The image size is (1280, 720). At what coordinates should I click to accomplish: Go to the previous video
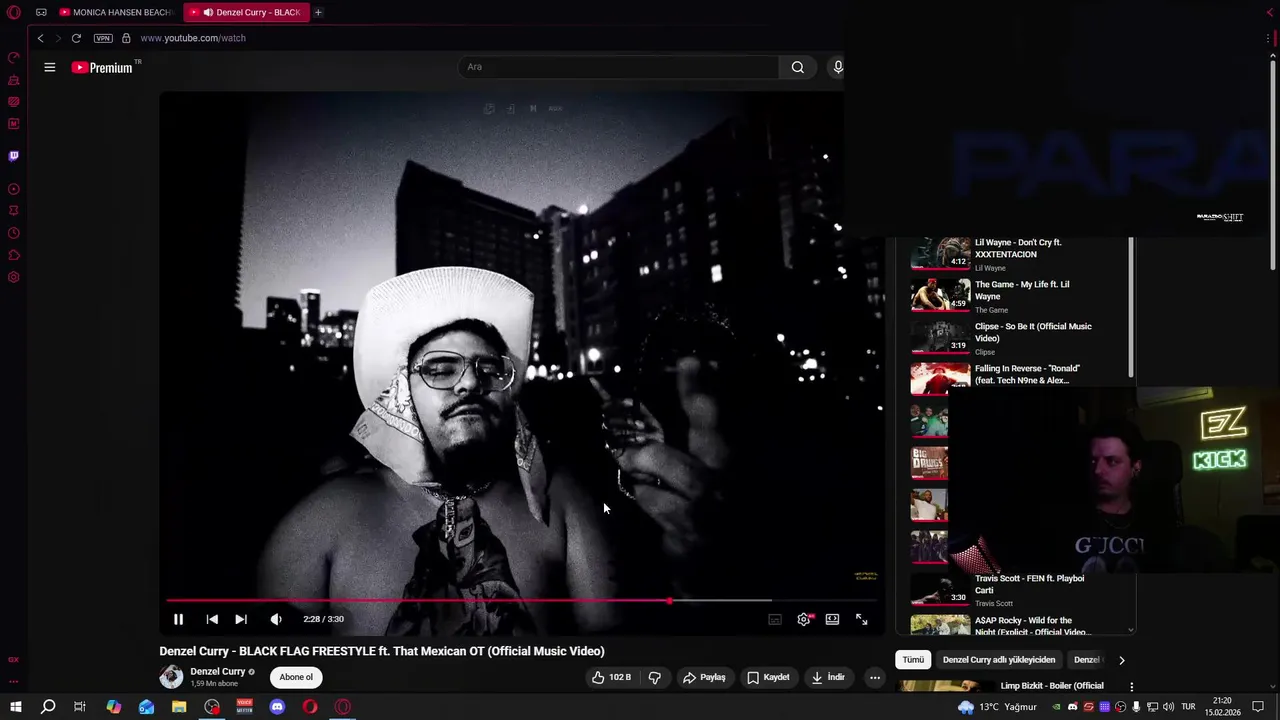(212, 619)
